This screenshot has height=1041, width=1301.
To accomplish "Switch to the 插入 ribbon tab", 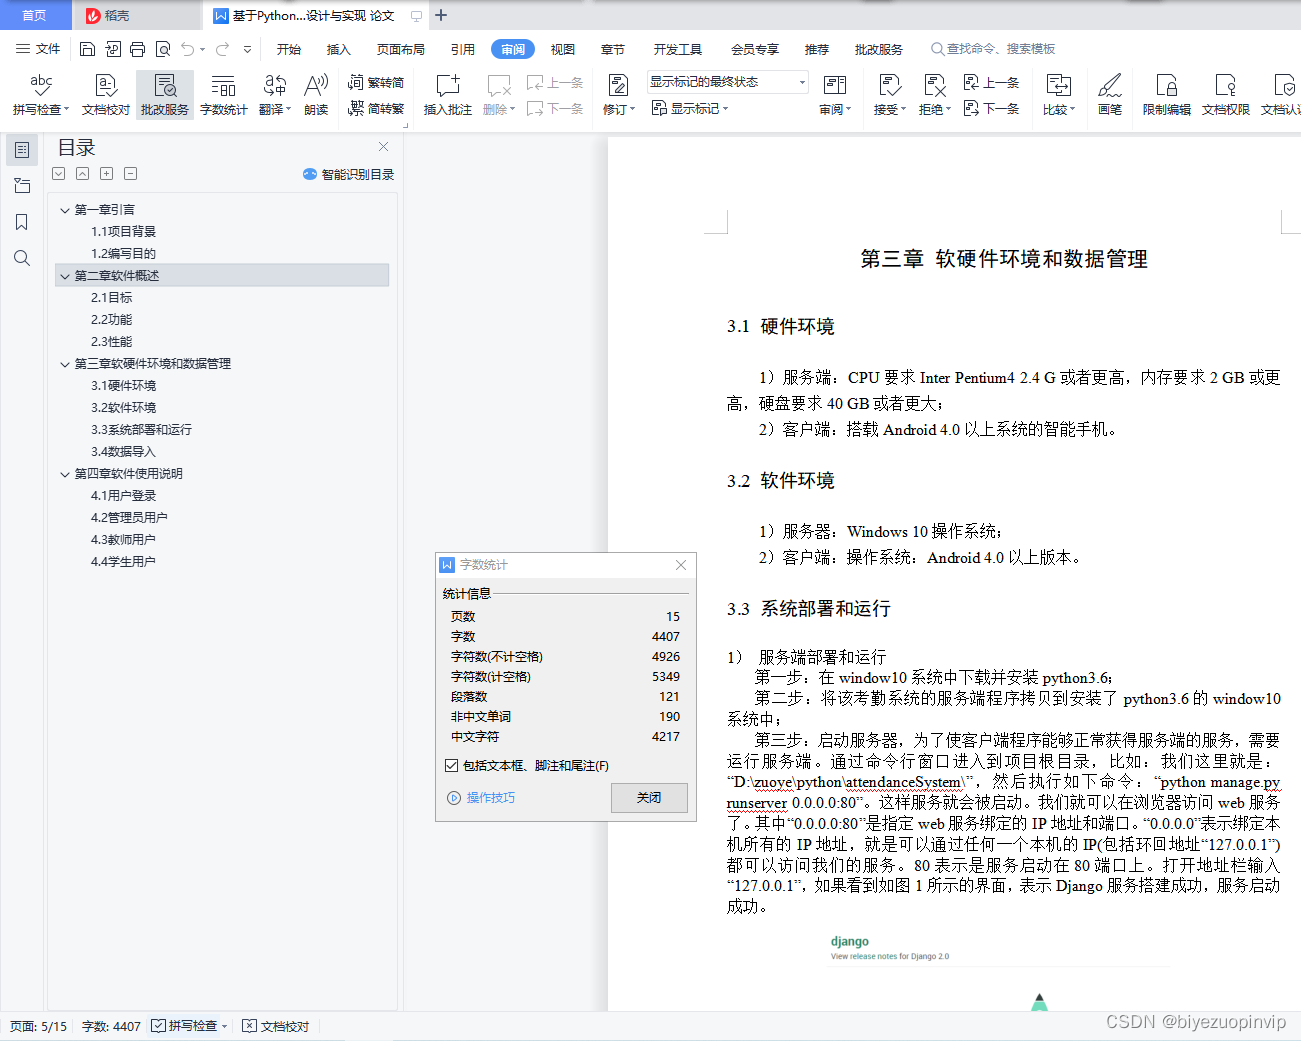I will click(339, 48).
